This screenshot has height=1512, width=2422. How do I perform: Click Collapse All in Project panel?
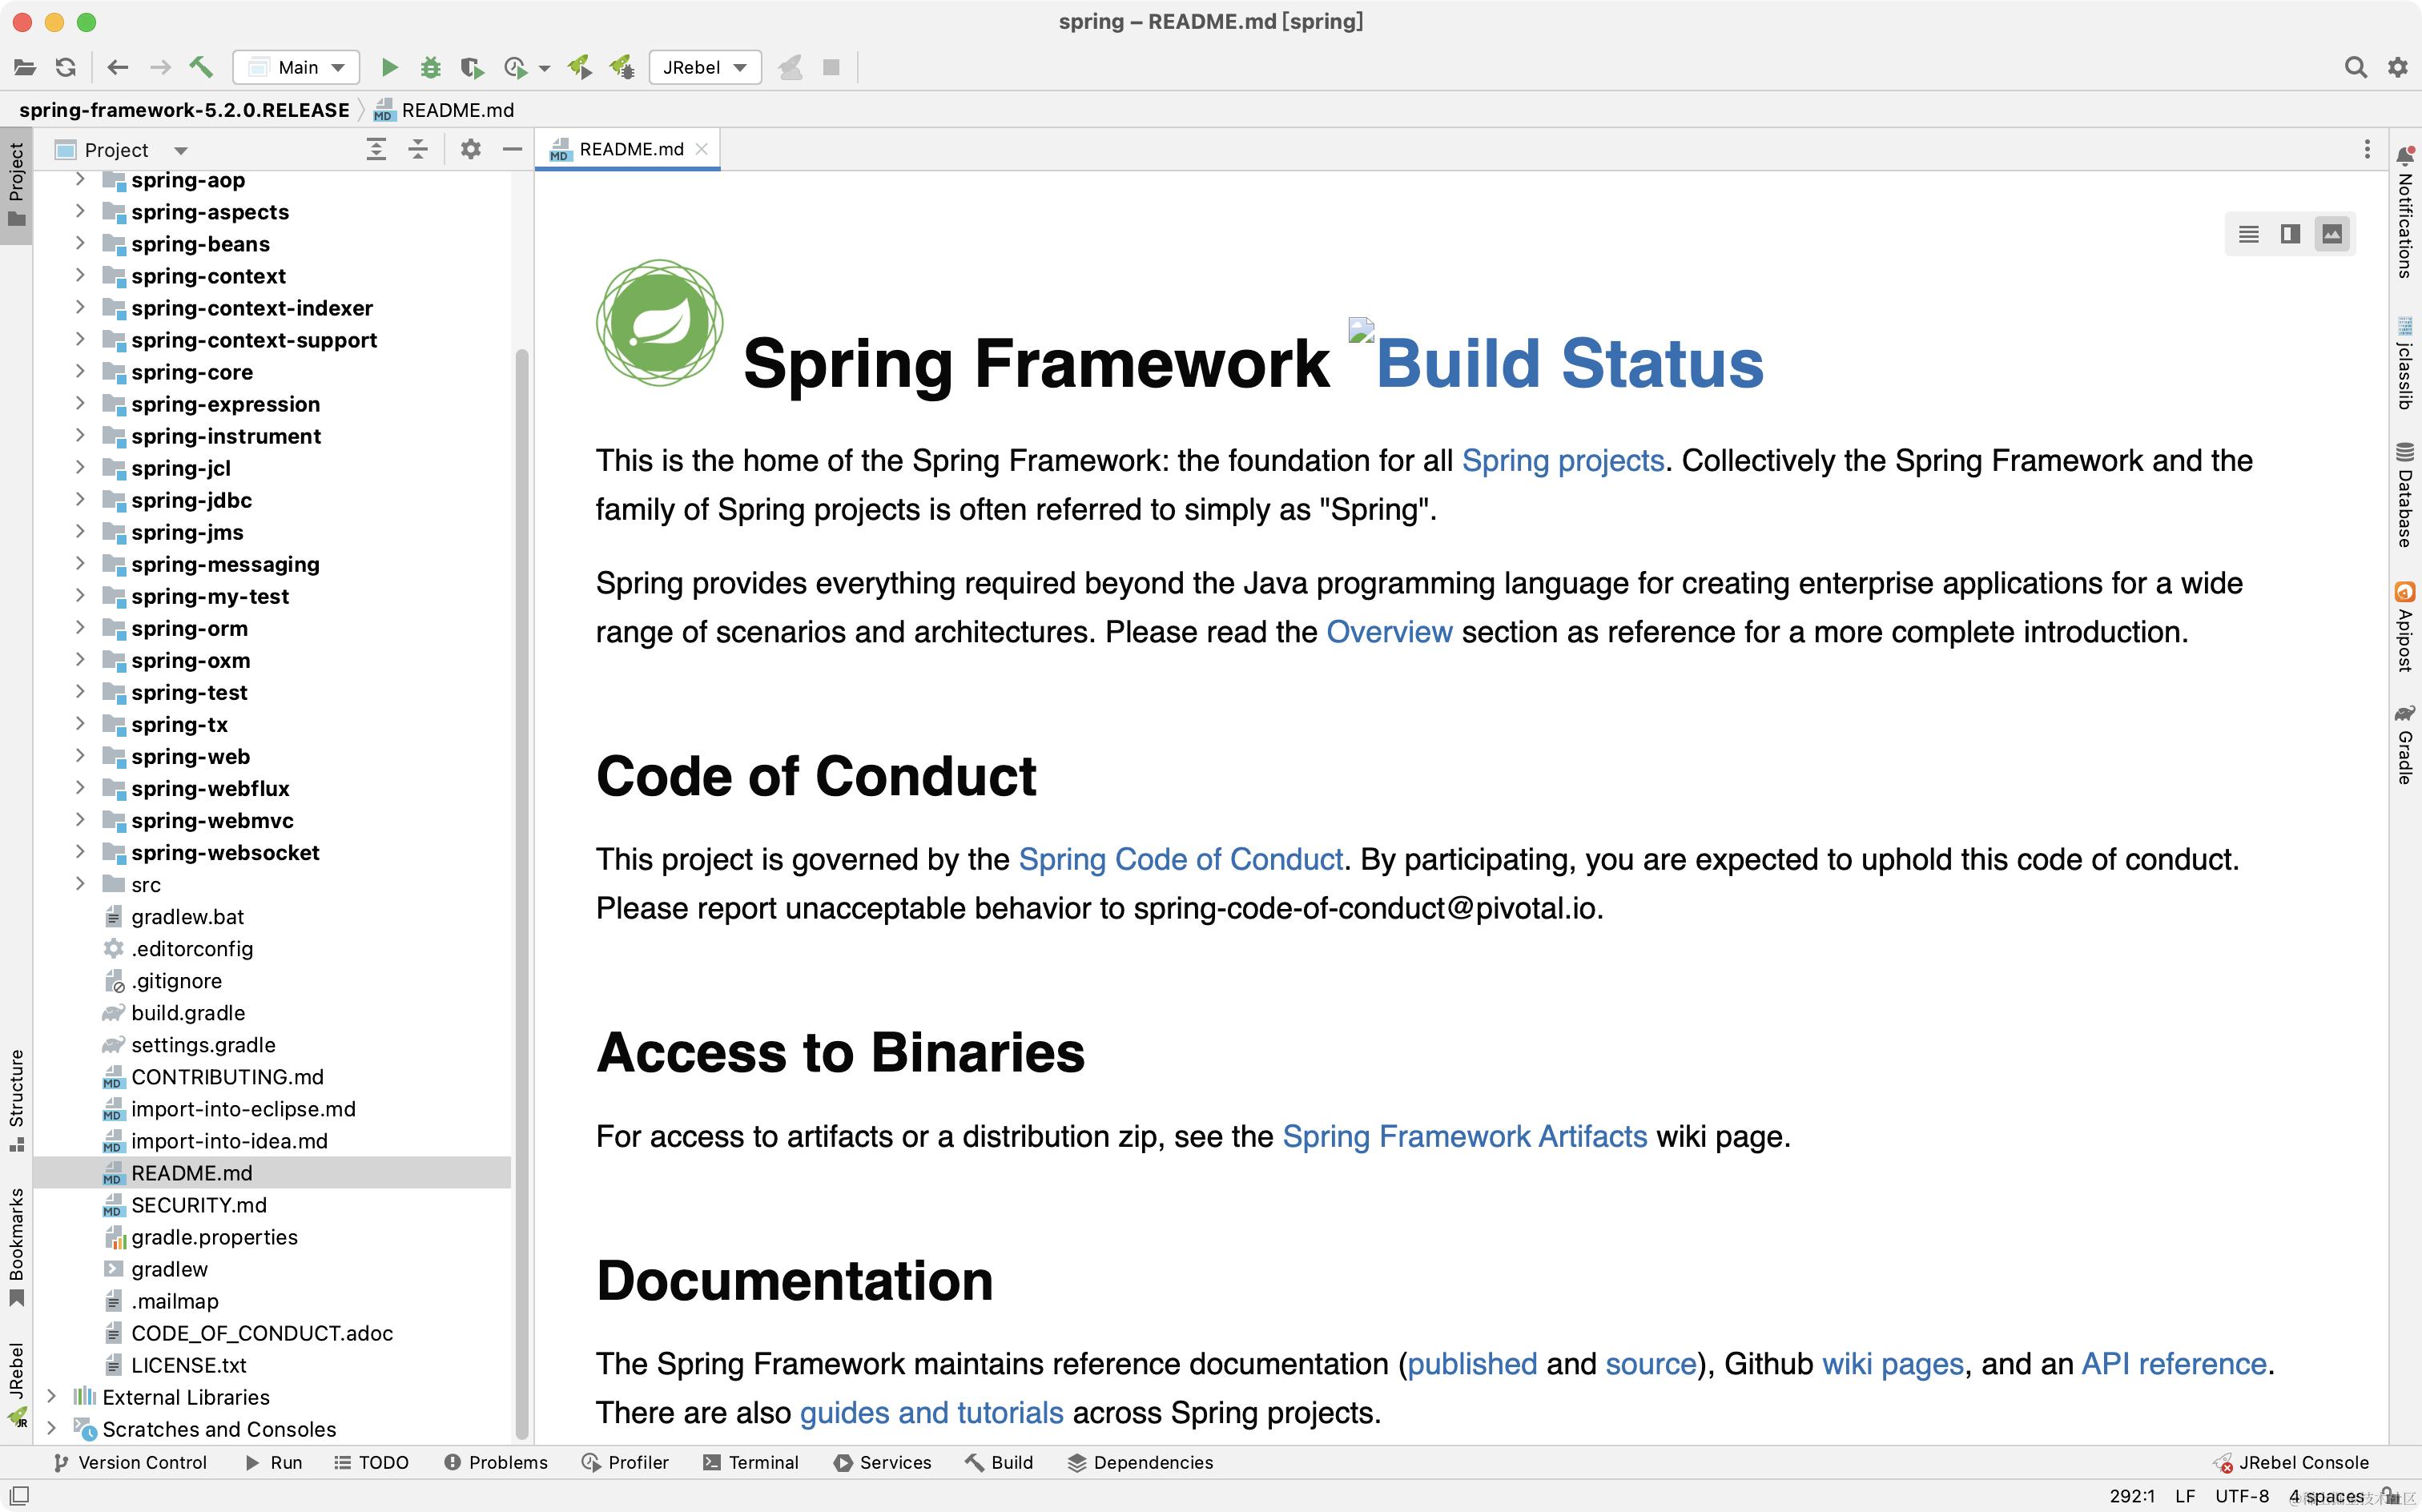point(418,149)
